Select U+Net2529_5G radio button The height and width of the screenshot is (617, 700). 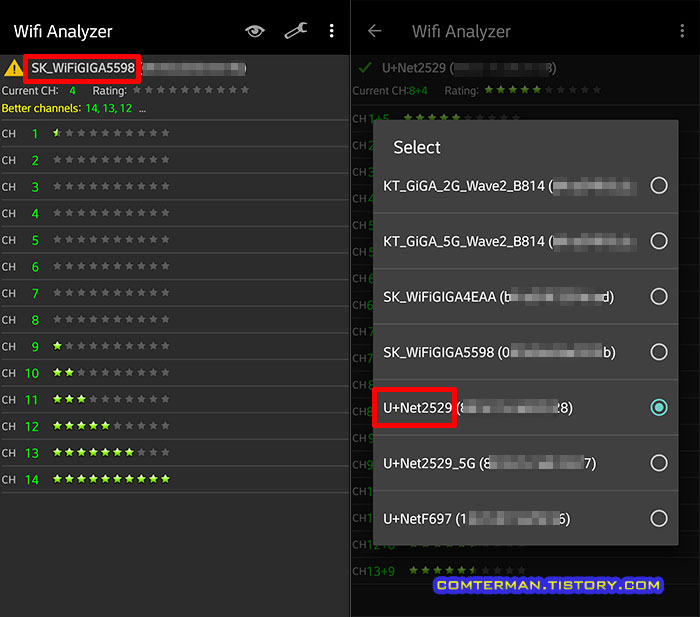click(x=658, y=463)
